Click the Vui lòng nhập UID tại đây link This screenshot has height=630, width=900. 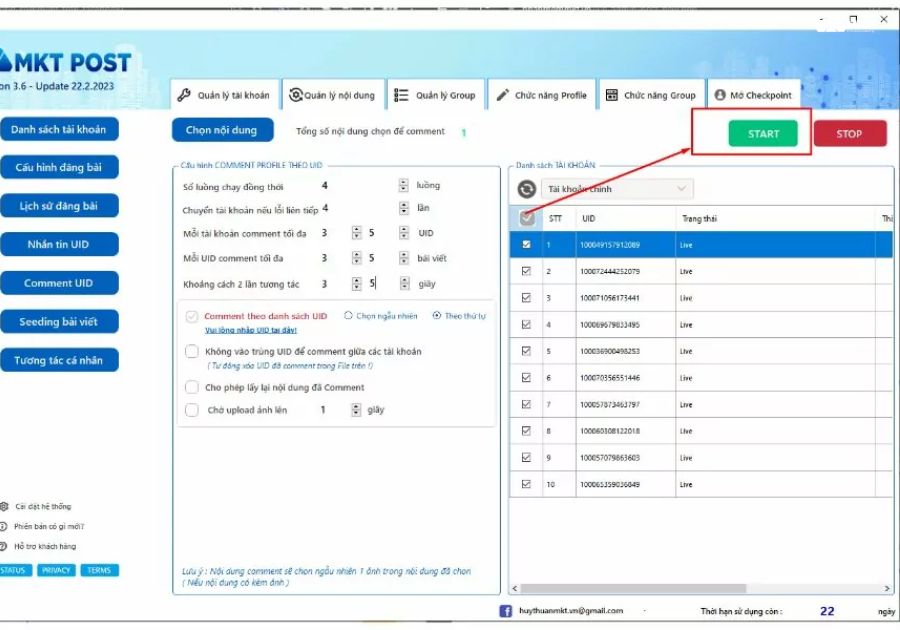tap(251, 330)
